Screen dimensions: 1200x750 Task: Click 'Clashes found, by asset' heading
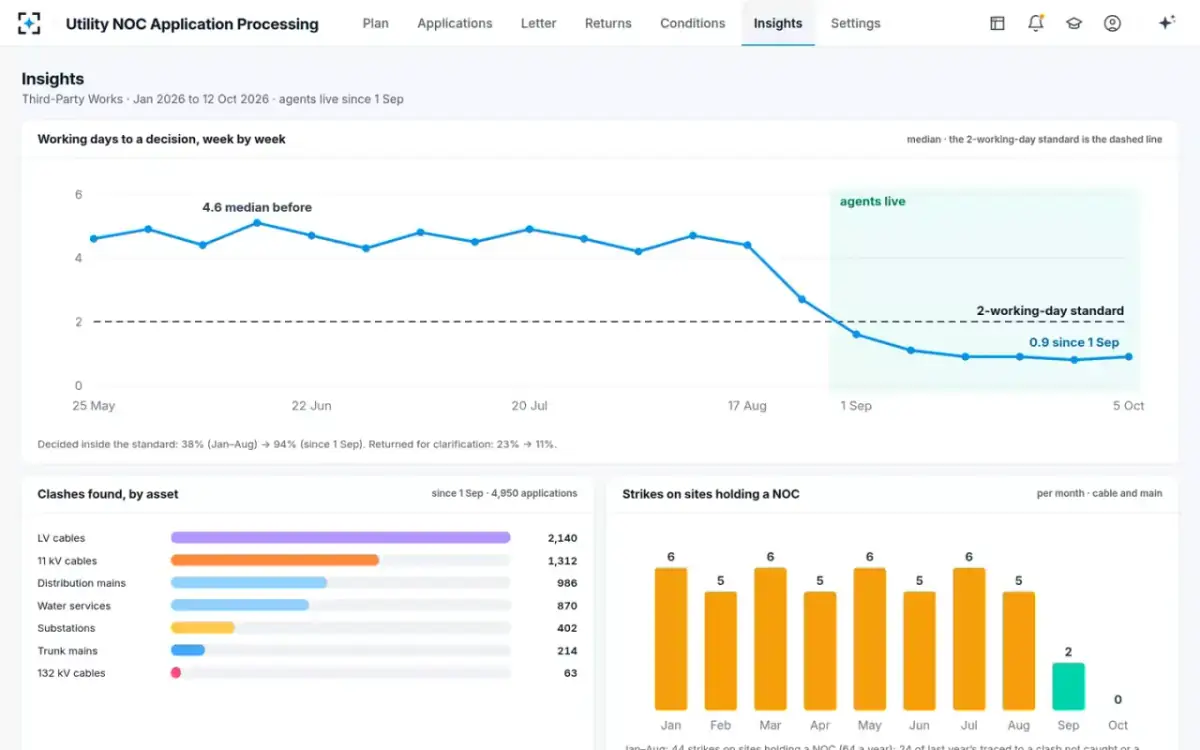[x=108, y=494]
